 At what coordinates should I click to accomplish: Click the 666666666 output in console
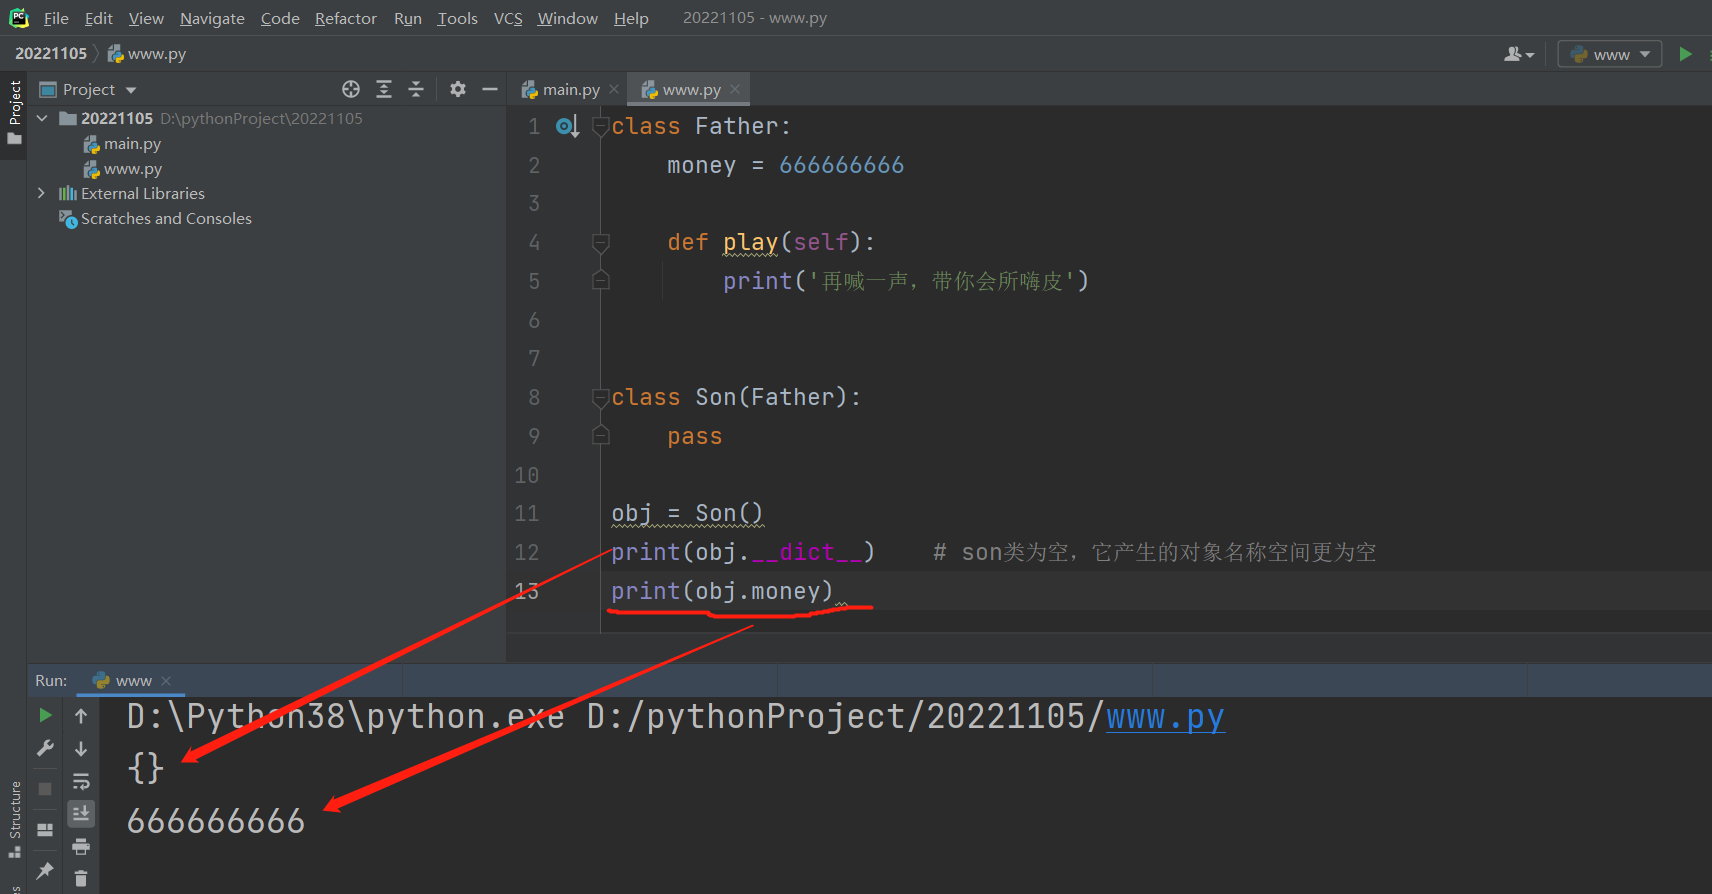click(216, 821)
